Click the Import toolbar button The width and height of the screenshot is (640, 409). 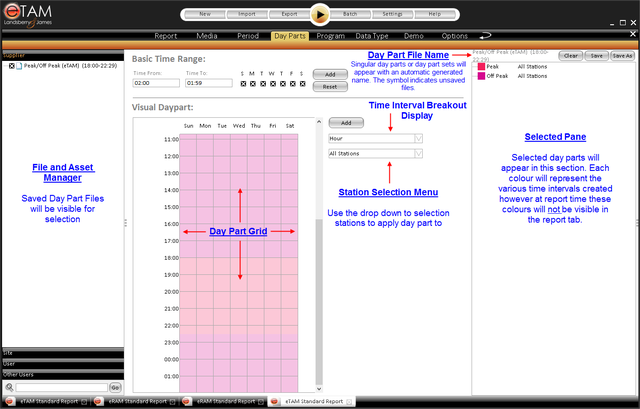point(247,14)
